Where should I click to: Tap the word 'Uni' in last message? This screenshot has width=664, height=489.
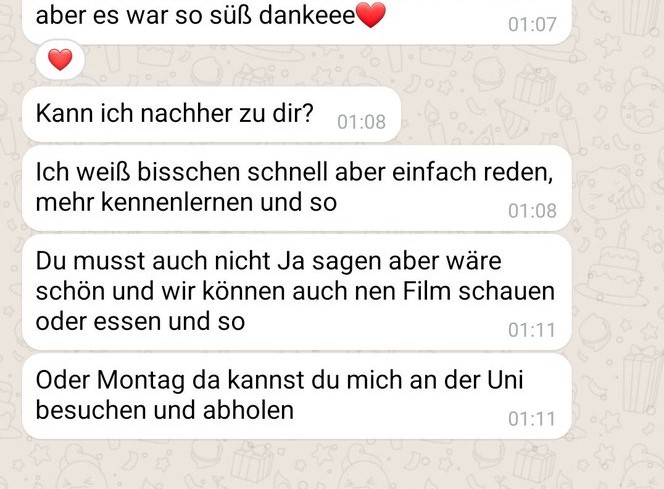(505, 380)
